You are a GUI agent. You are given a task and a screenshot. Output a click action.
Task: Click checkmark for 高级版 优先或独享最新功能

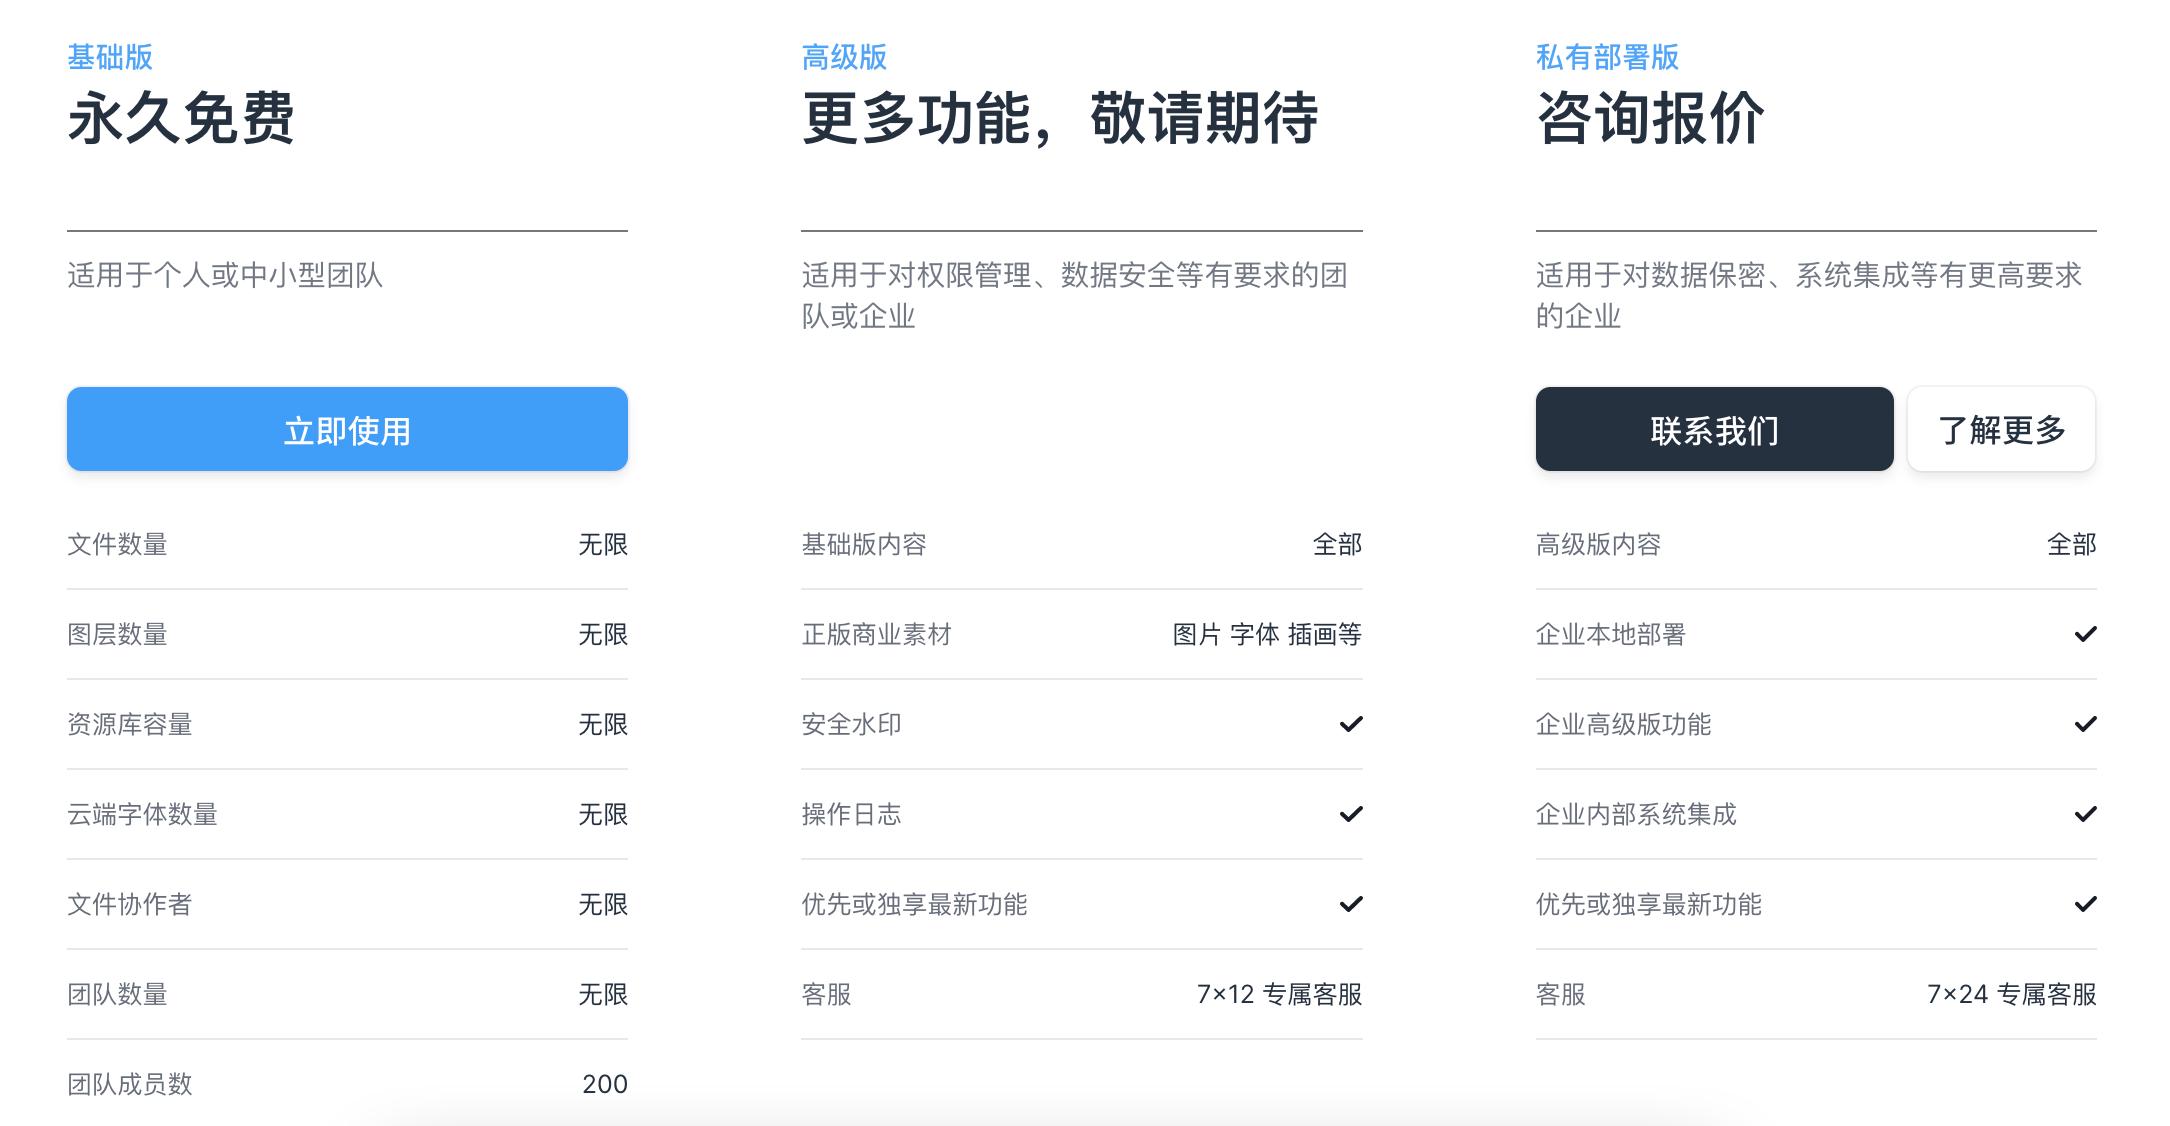[x=1351, y=904]
